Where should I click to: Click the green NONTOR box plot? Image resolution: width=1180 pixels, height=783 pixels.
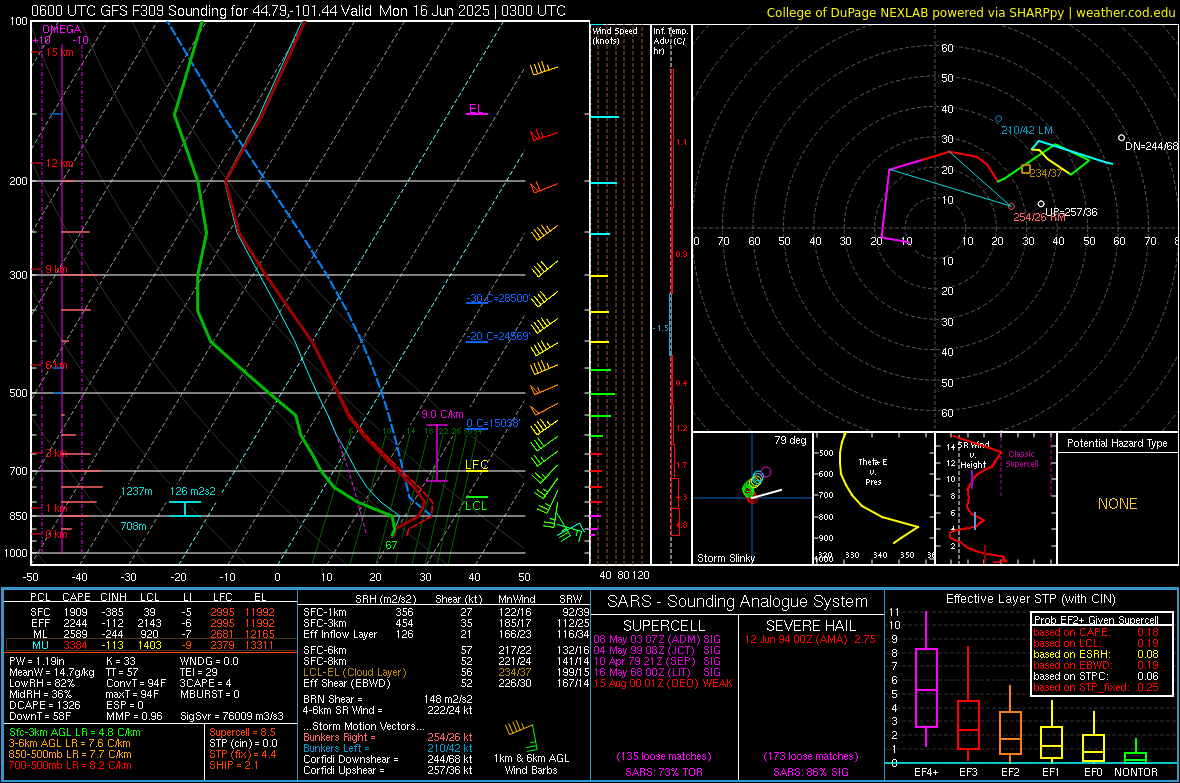click(1135, 753)
